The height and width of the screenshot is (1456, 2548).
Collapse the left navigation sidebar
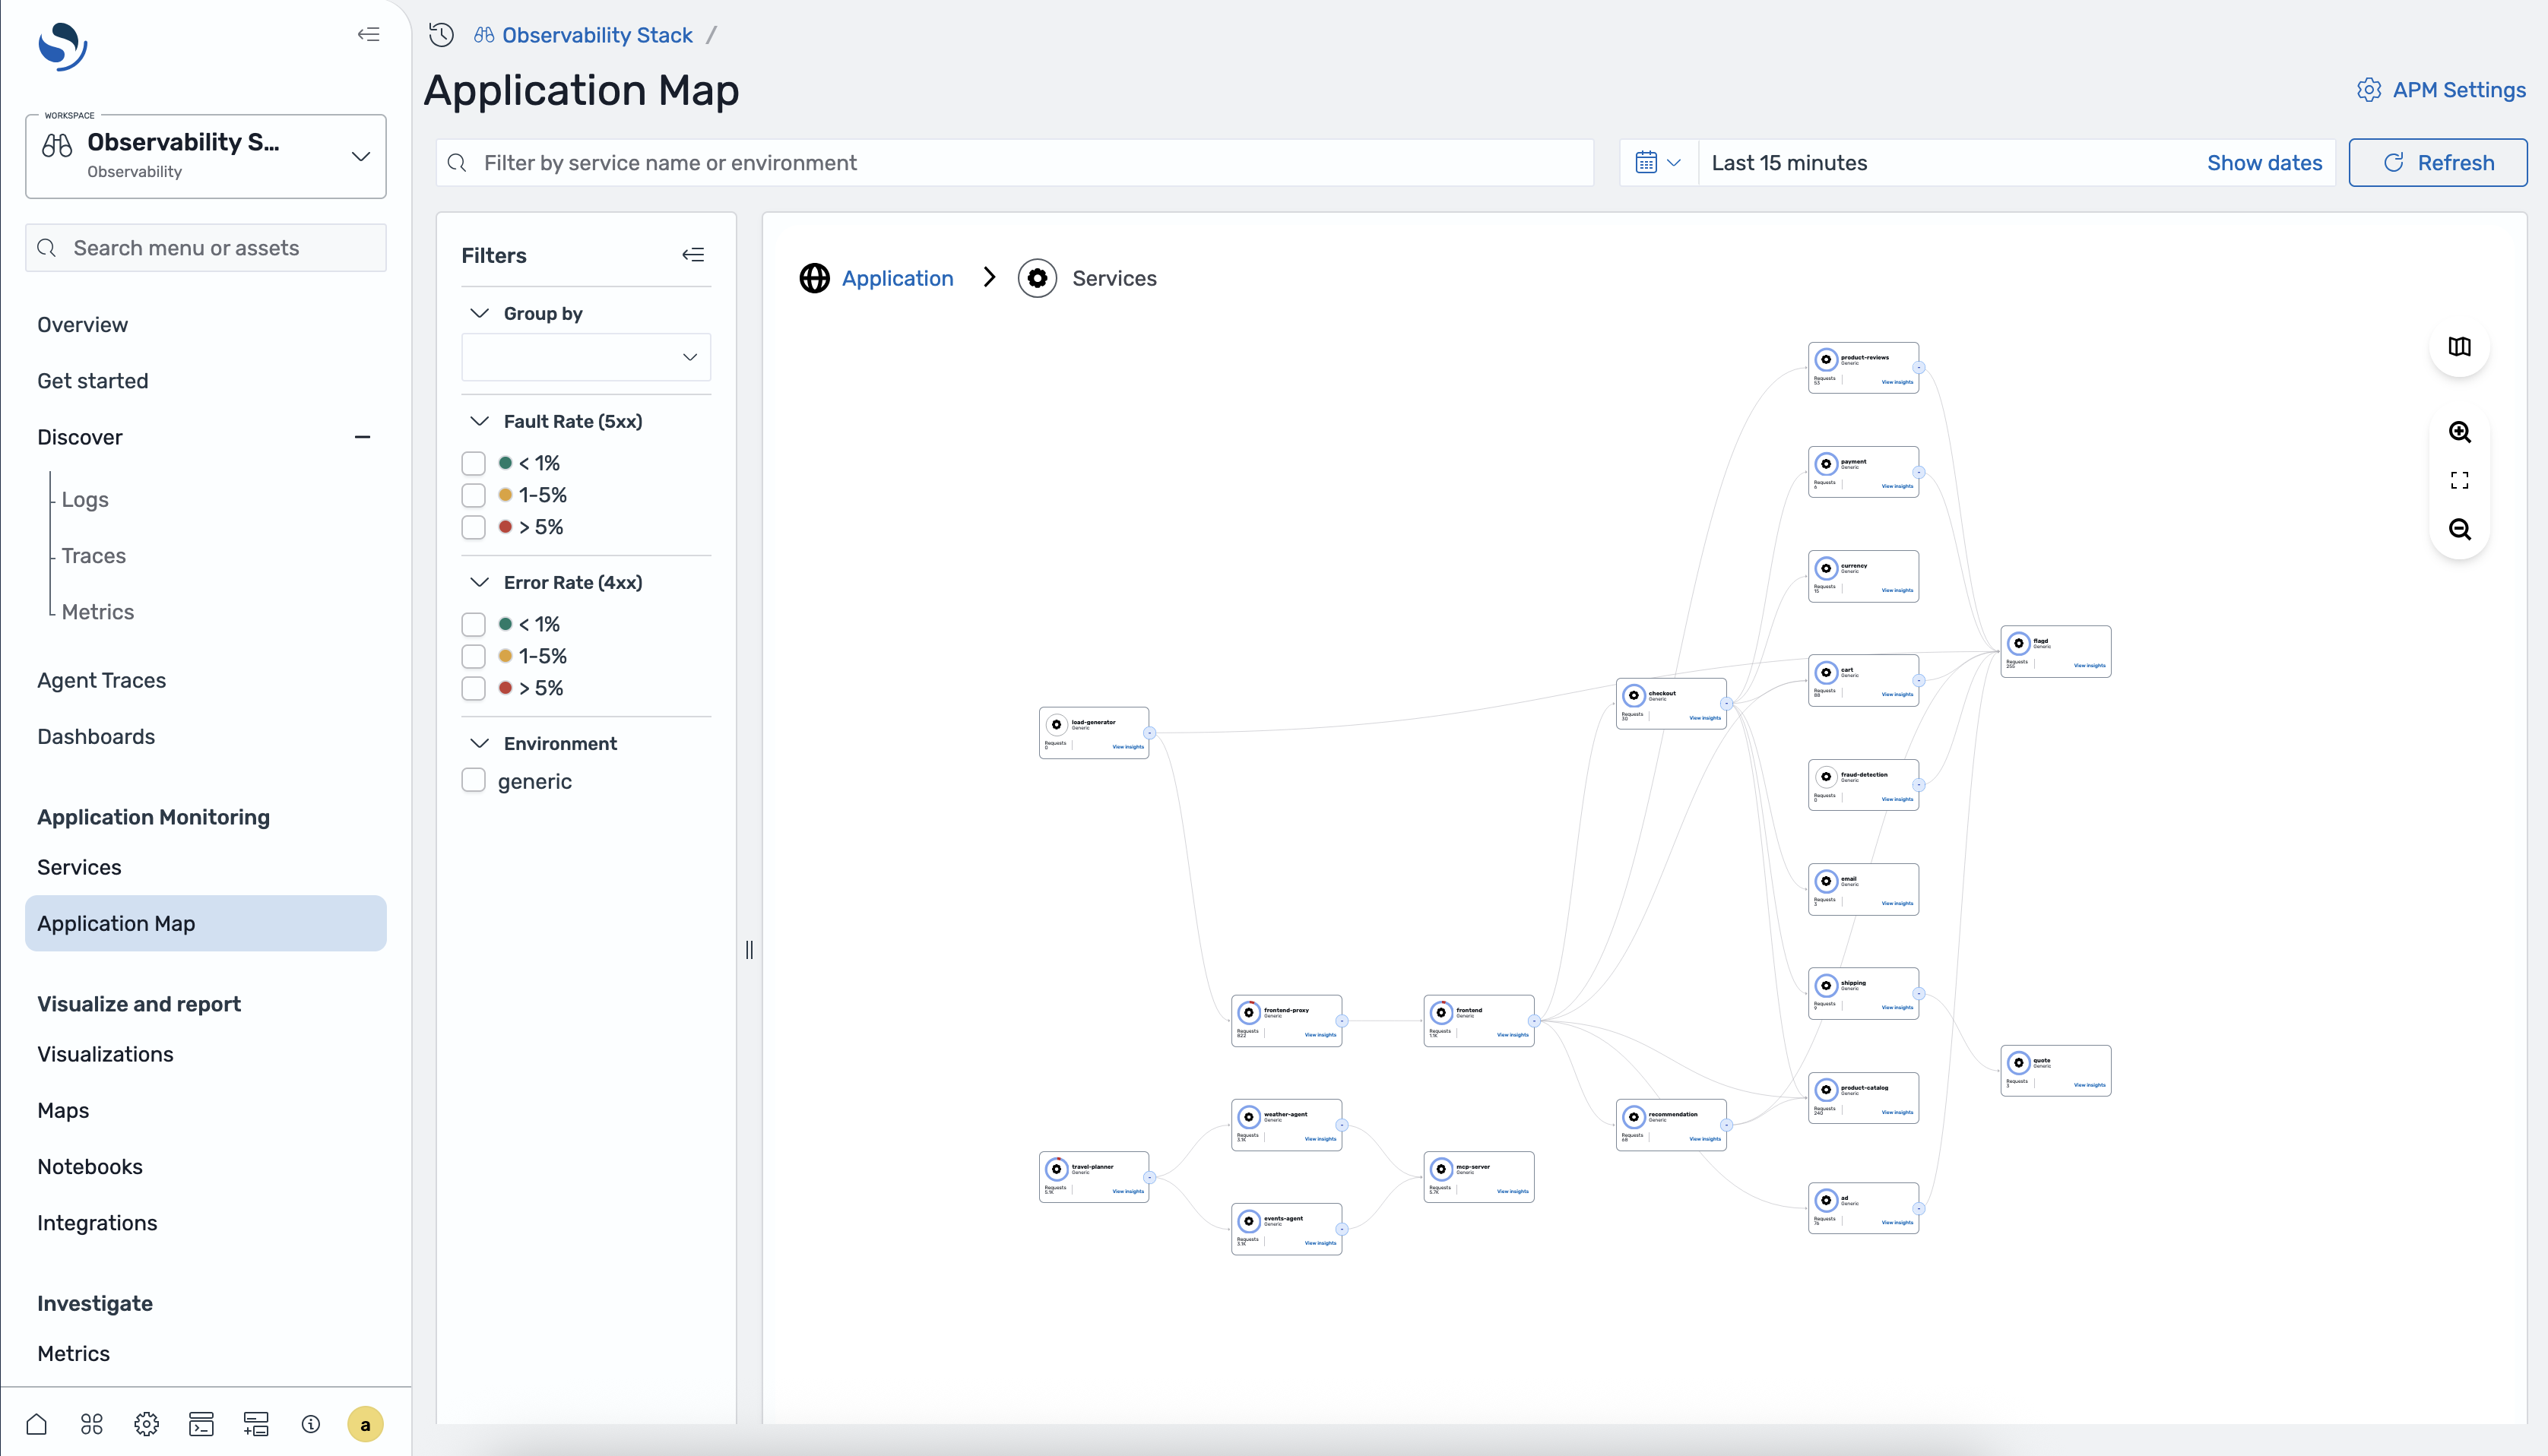pyautogui.click(x=368, y=34)
